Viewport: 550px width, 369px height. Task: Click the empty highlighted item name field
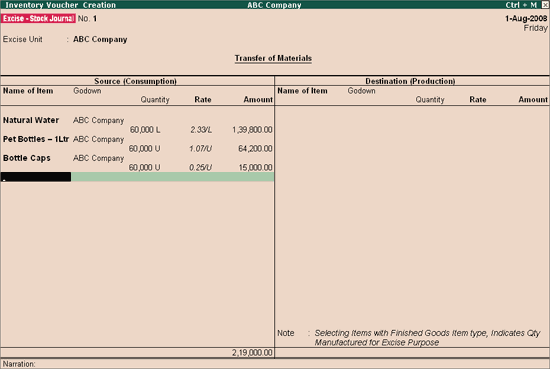click(36, 177)
